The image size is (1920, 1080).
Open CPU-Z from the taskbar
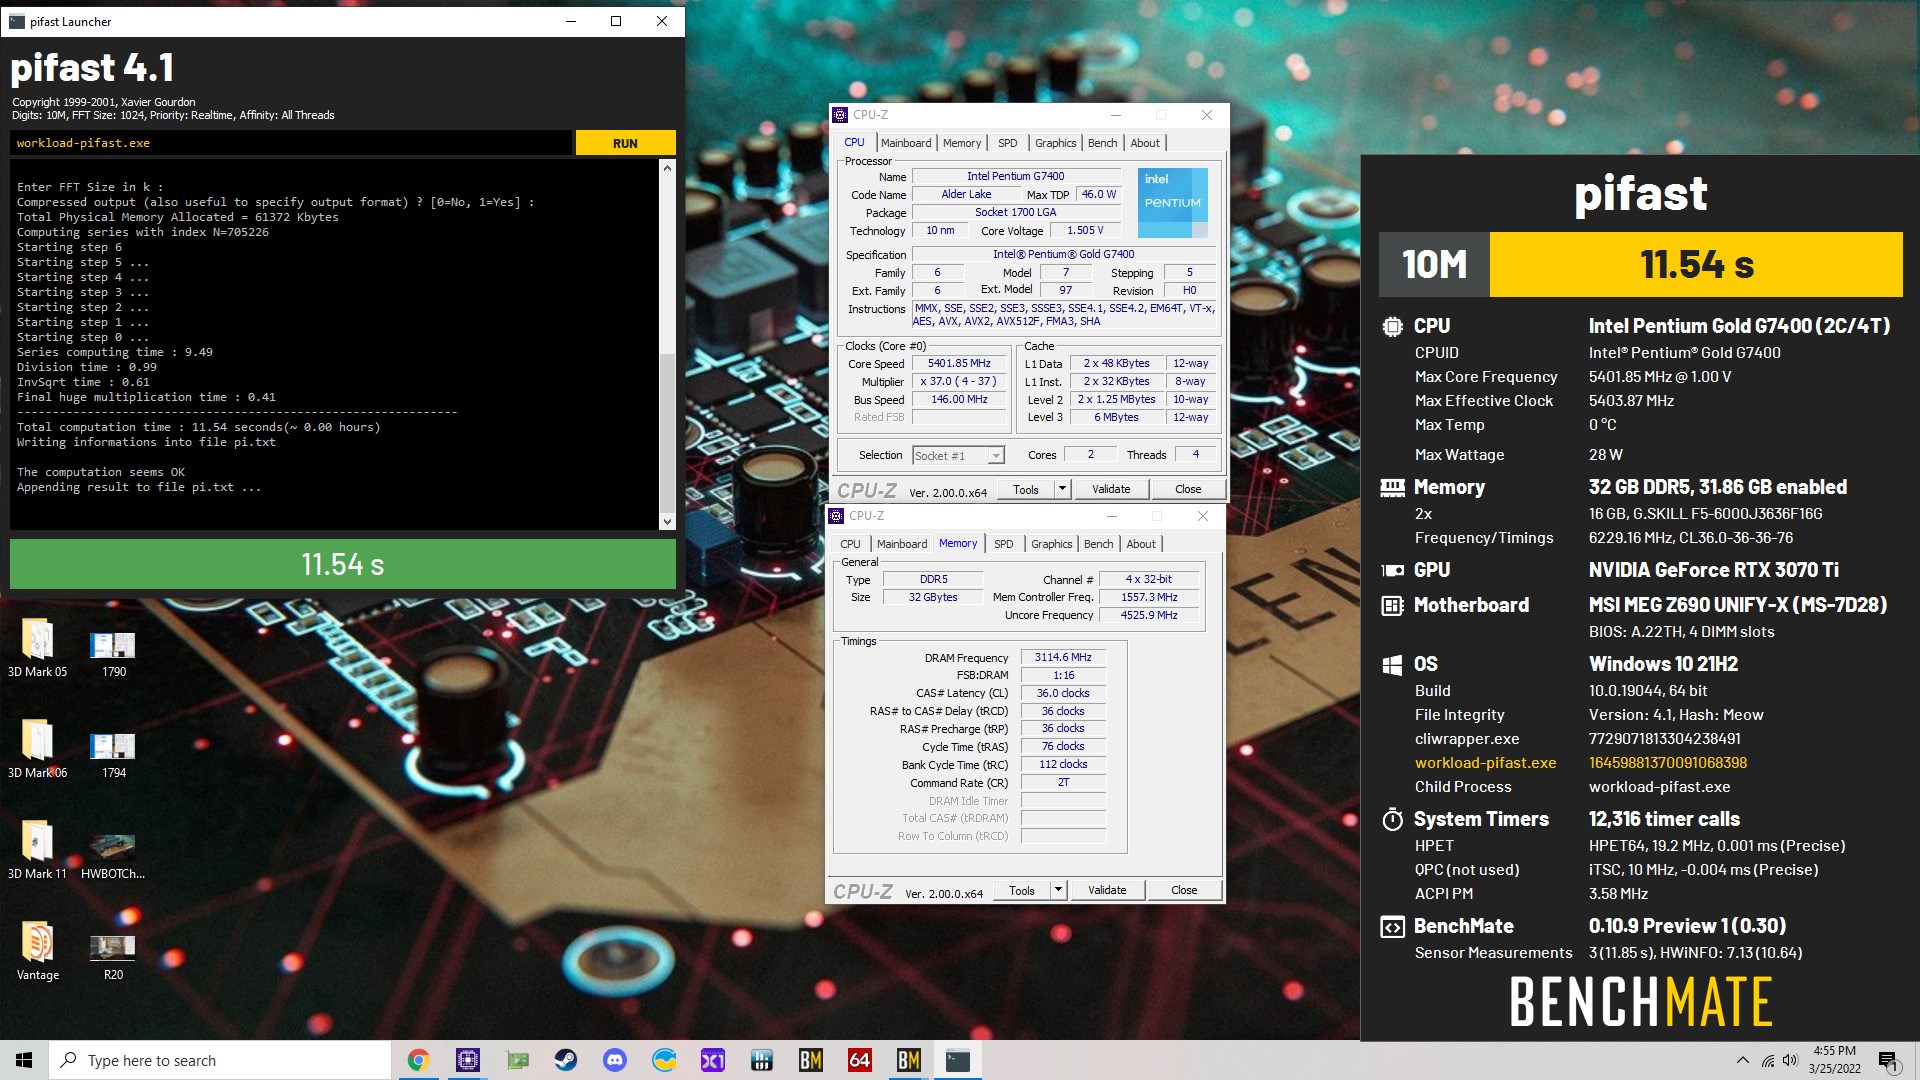click(x=467, y=1060)
